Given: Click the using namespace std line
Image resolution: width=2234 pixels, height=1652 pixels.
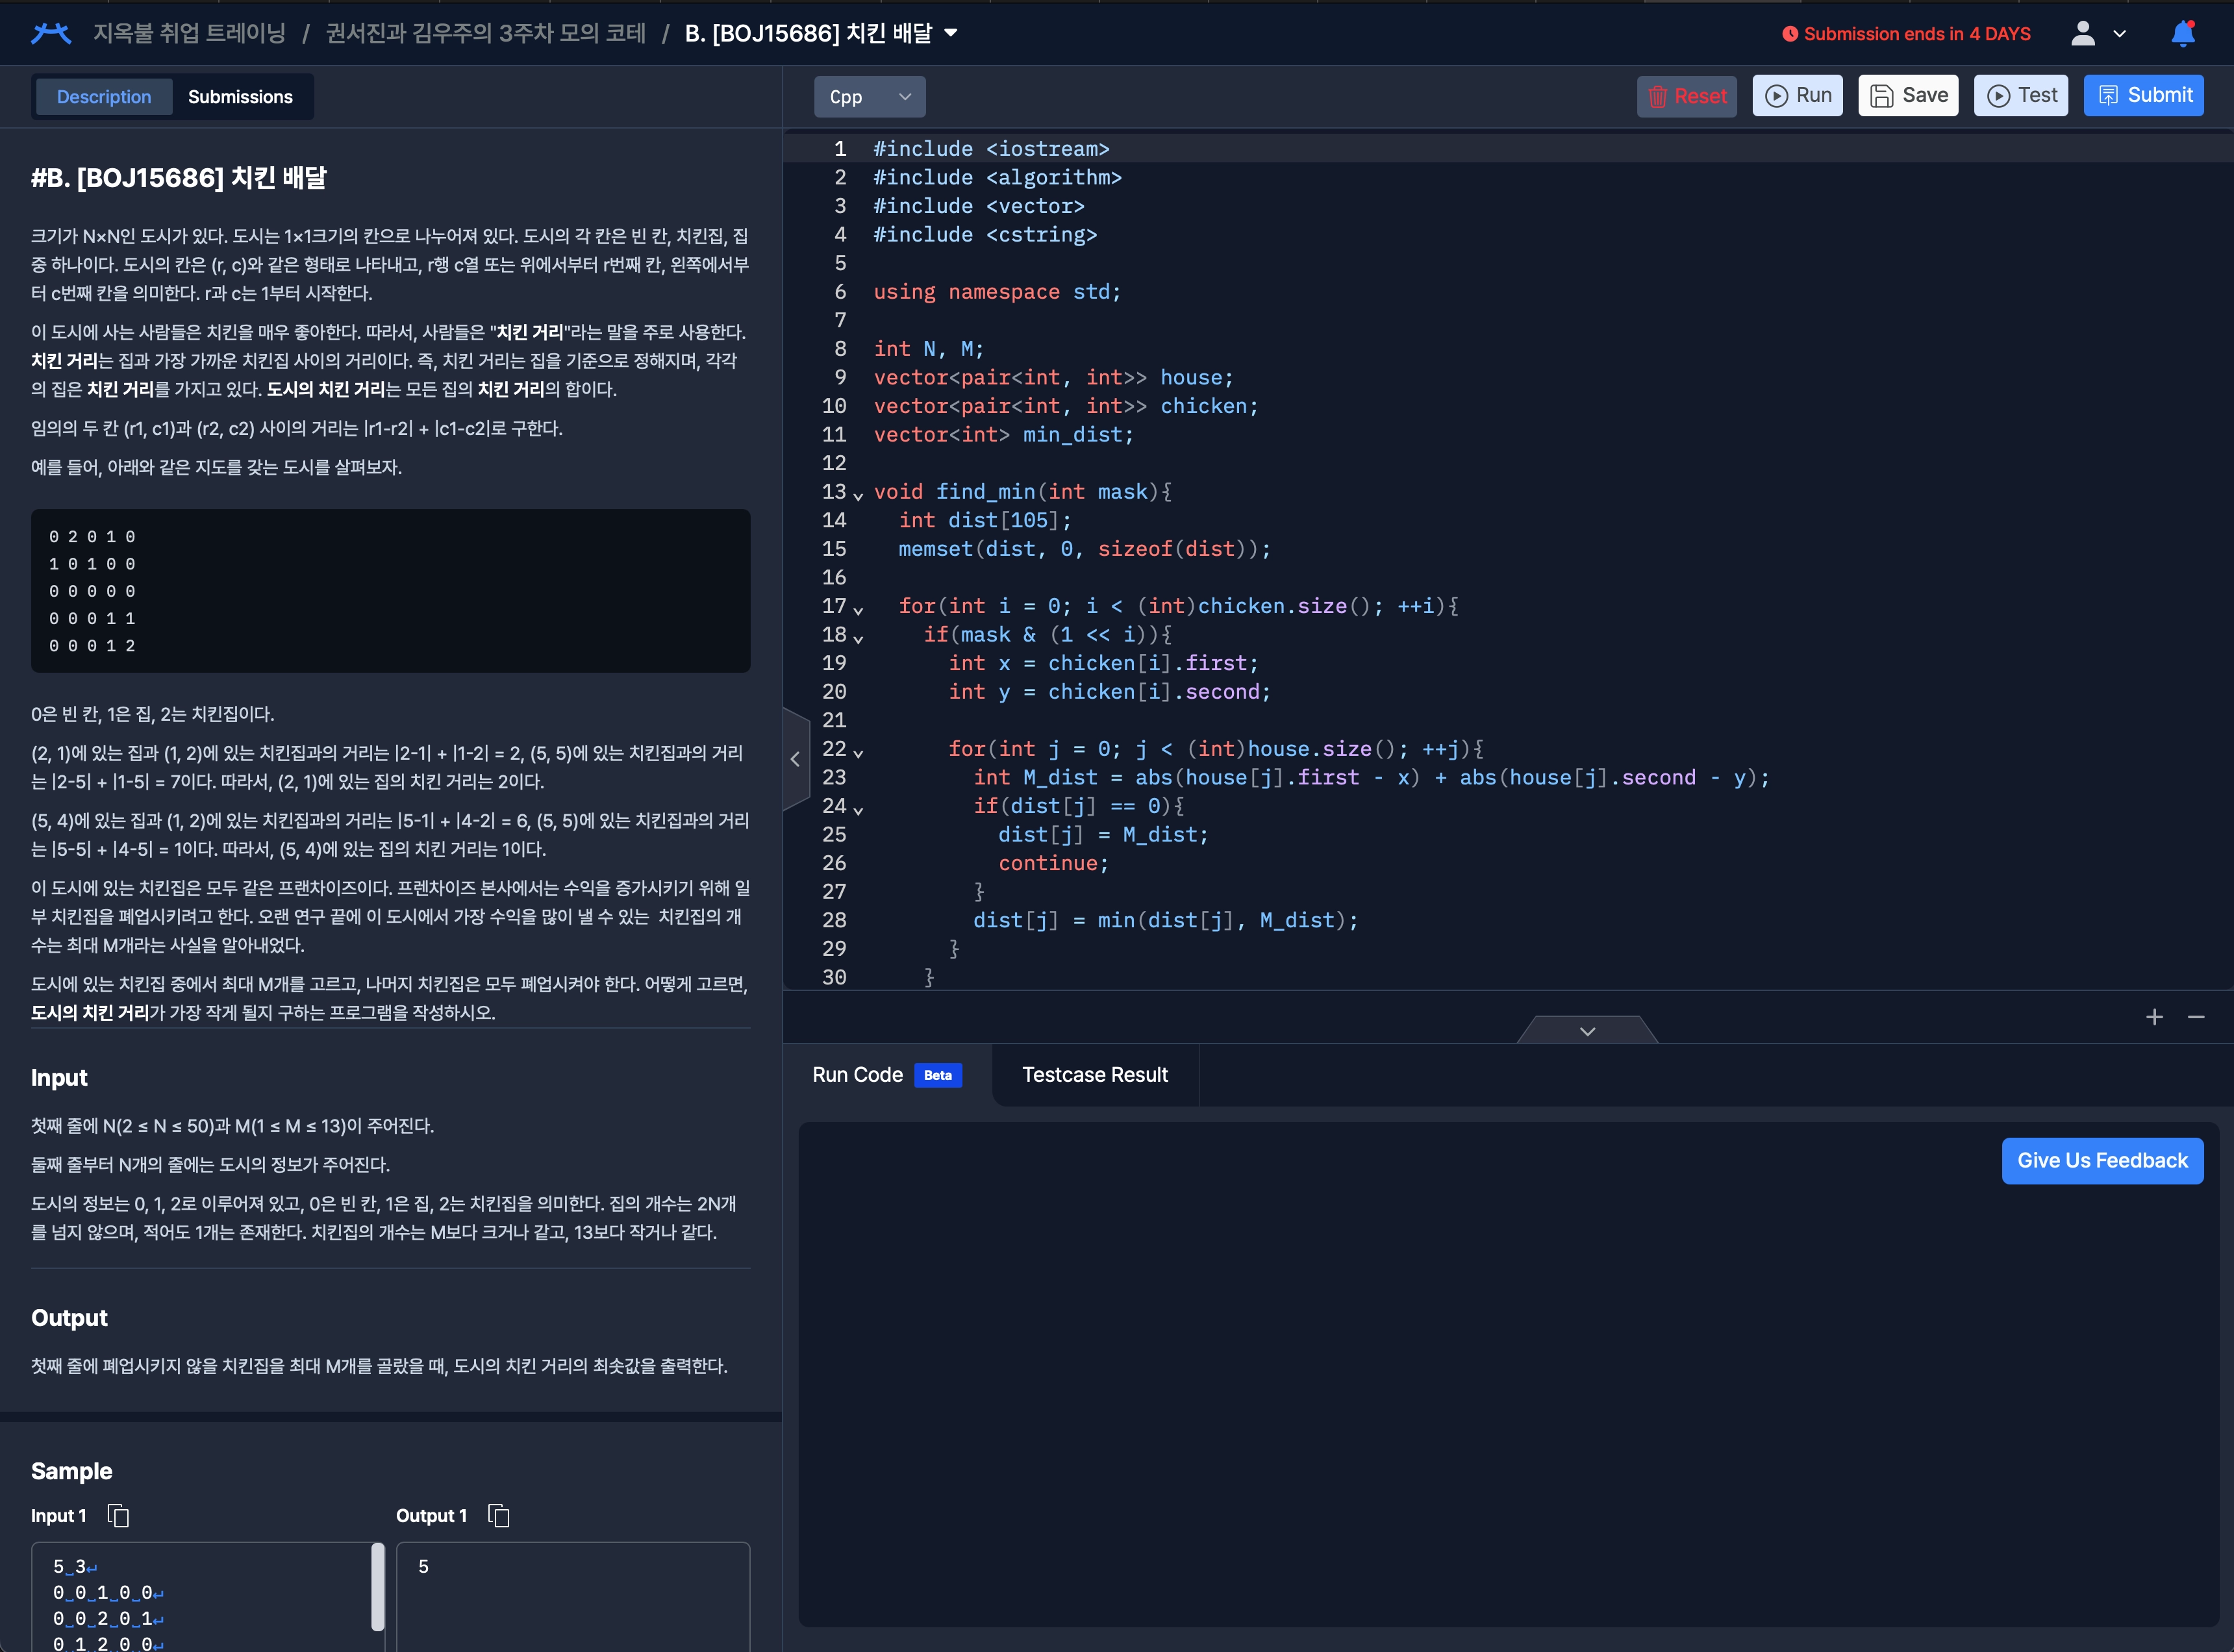Looking at the screenshot, I should click(x=997, y=292).
